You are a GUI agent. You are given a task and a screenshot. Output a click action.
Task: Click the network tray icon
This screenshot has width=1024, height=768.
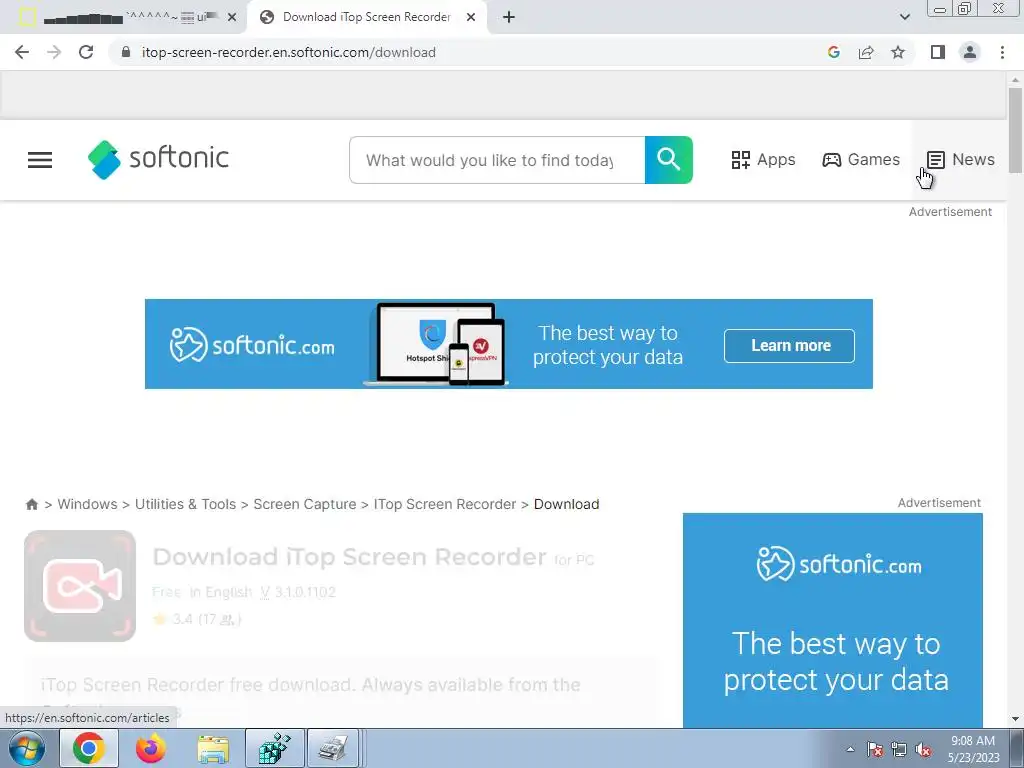pos(899,750)
